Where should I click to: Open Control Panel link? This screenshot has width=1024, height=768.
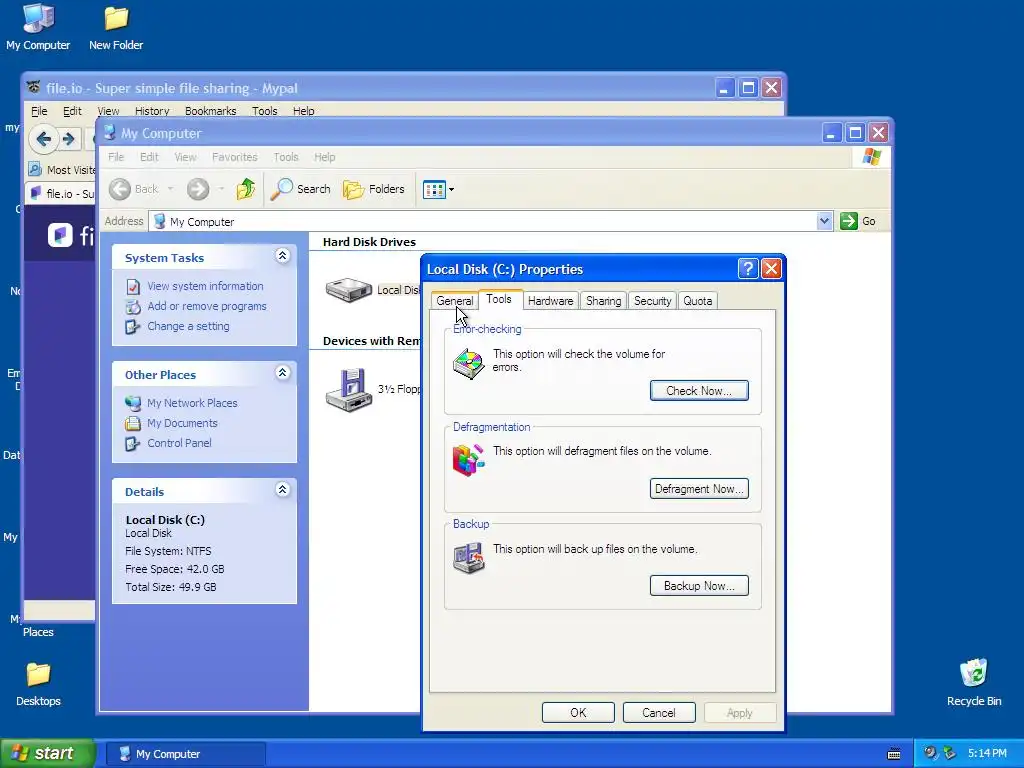[179, 443]
